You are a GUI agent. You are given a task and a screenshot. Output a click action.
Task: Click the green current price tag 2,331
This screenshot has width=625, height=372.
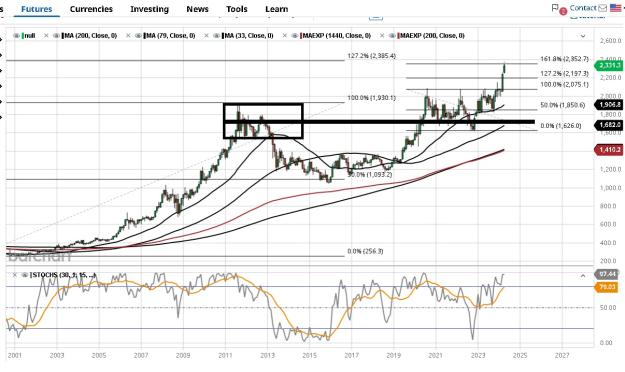[x=609, y=66]
